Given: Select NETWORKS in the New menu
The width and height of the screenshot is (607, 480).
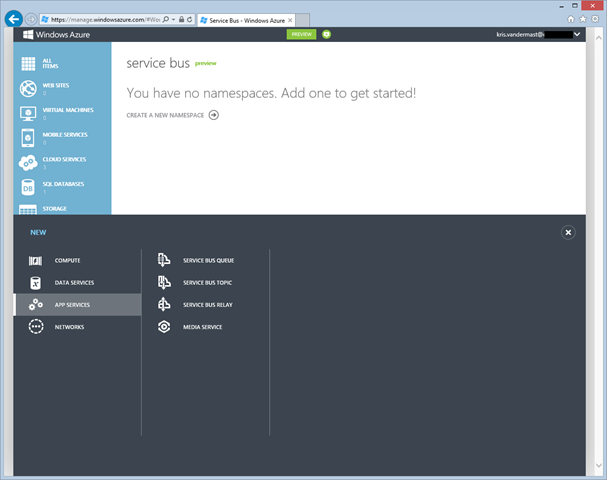Looking at the screenshot, I should pos(69,327).
